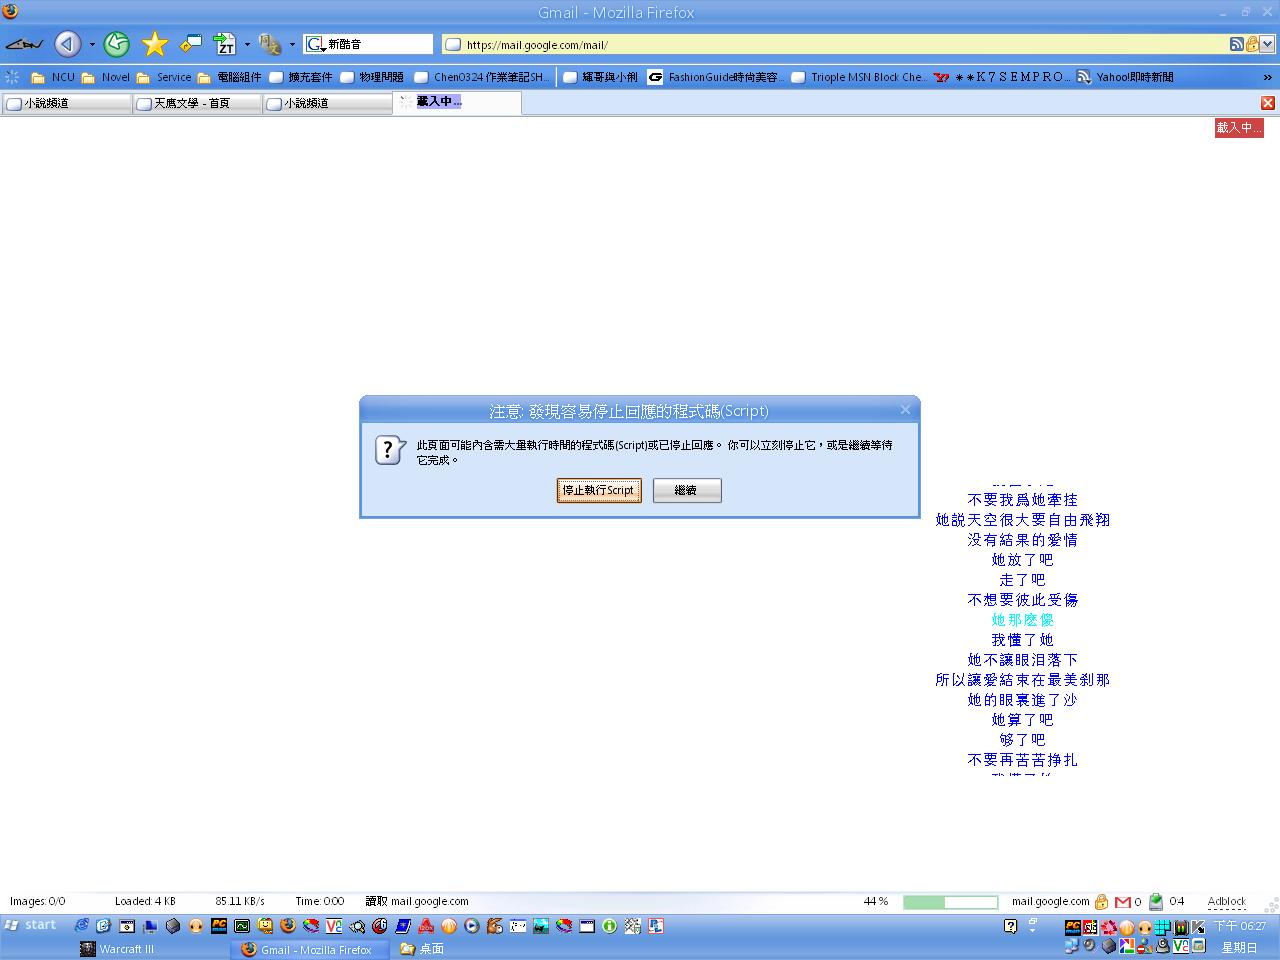1280x960 pixels.
Task: Open the search engine picker in the search box
Action: (315, 44)
